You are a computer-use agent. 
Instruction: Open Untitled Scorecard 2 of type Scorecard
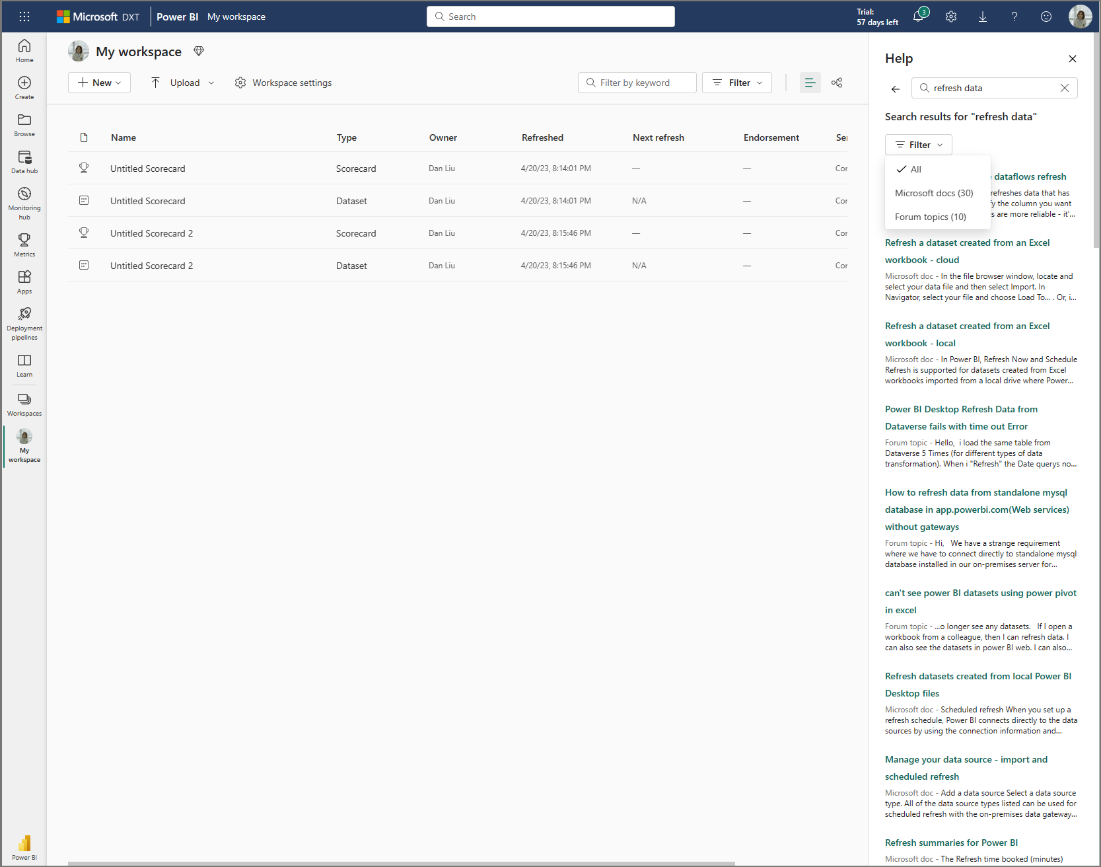point(151,233)
